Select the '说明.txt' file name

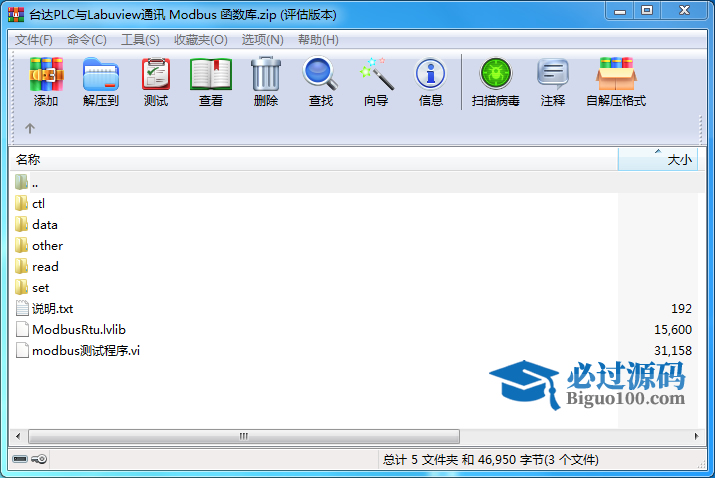(52, 309)
